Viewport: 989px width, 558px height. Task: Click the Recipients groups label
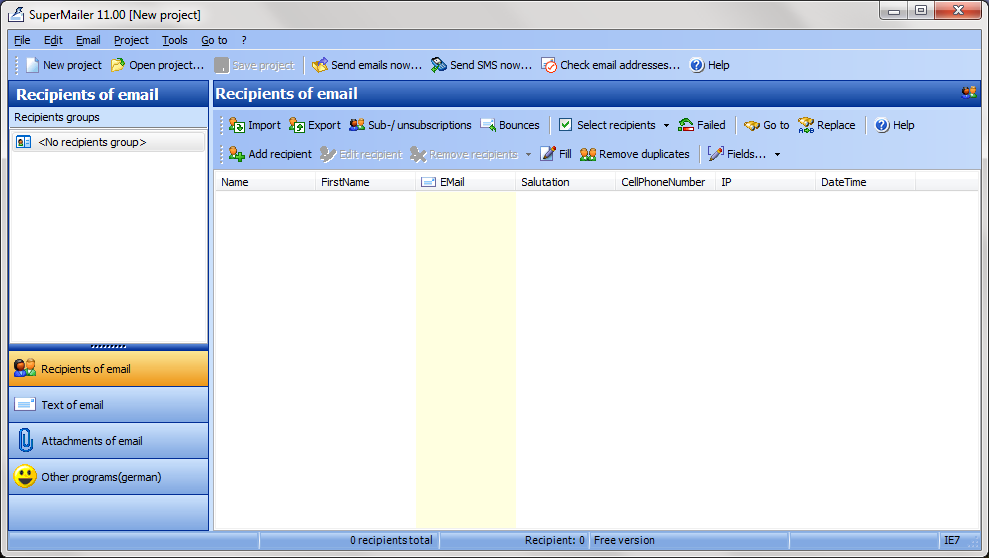[57, 117]
